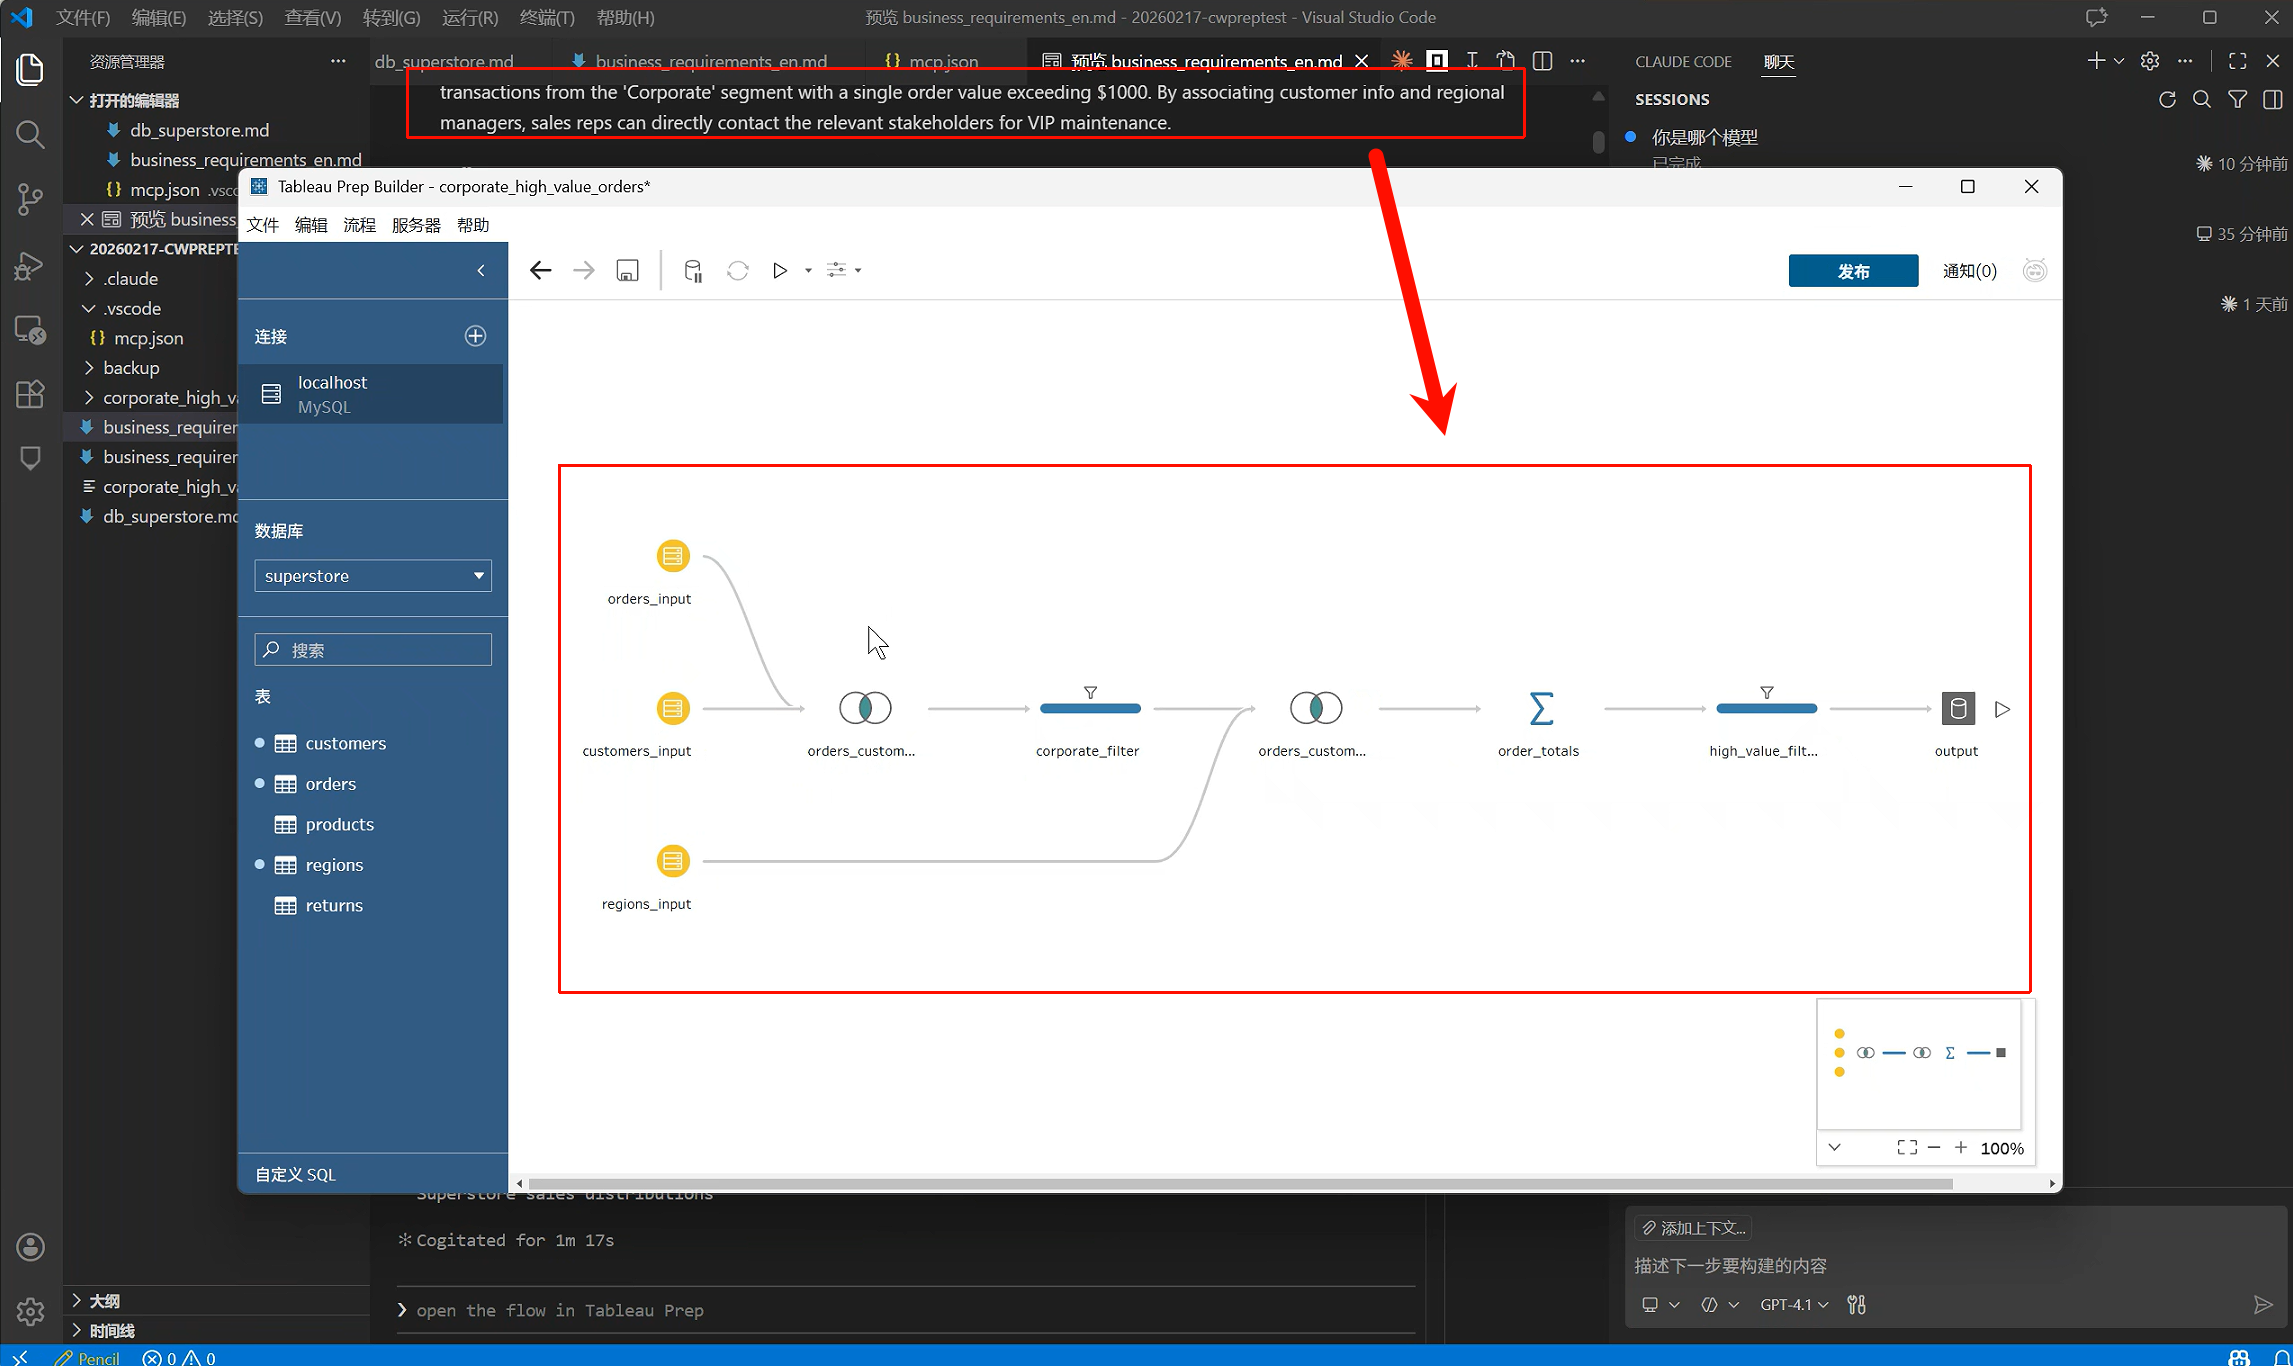Select the high_value_filter clean step
The width and height of the screenshot is (2293, 1366).
1766,708
